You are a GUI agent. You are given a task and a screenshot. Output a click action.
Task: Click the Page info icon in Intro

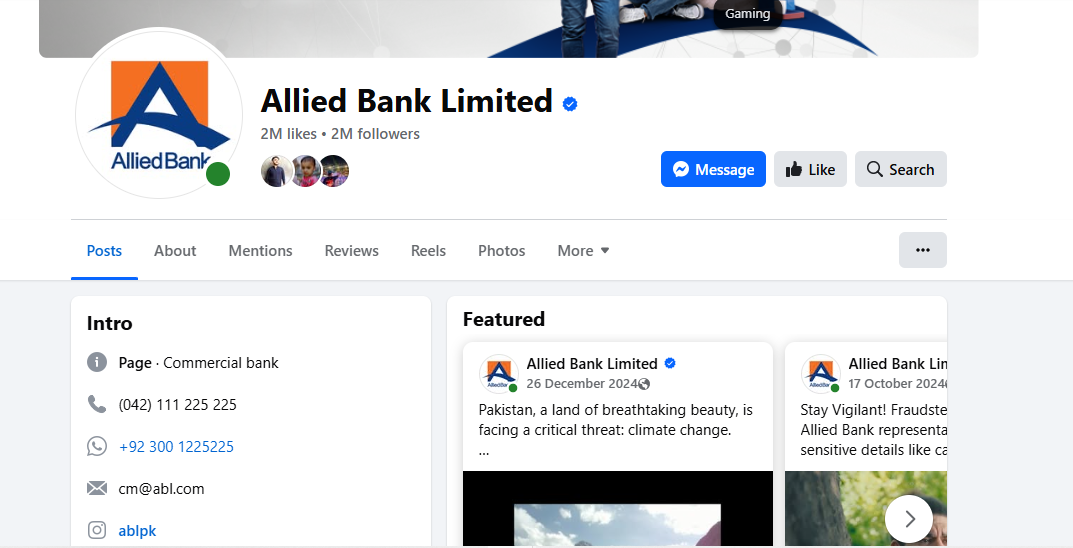click(97, 363)
